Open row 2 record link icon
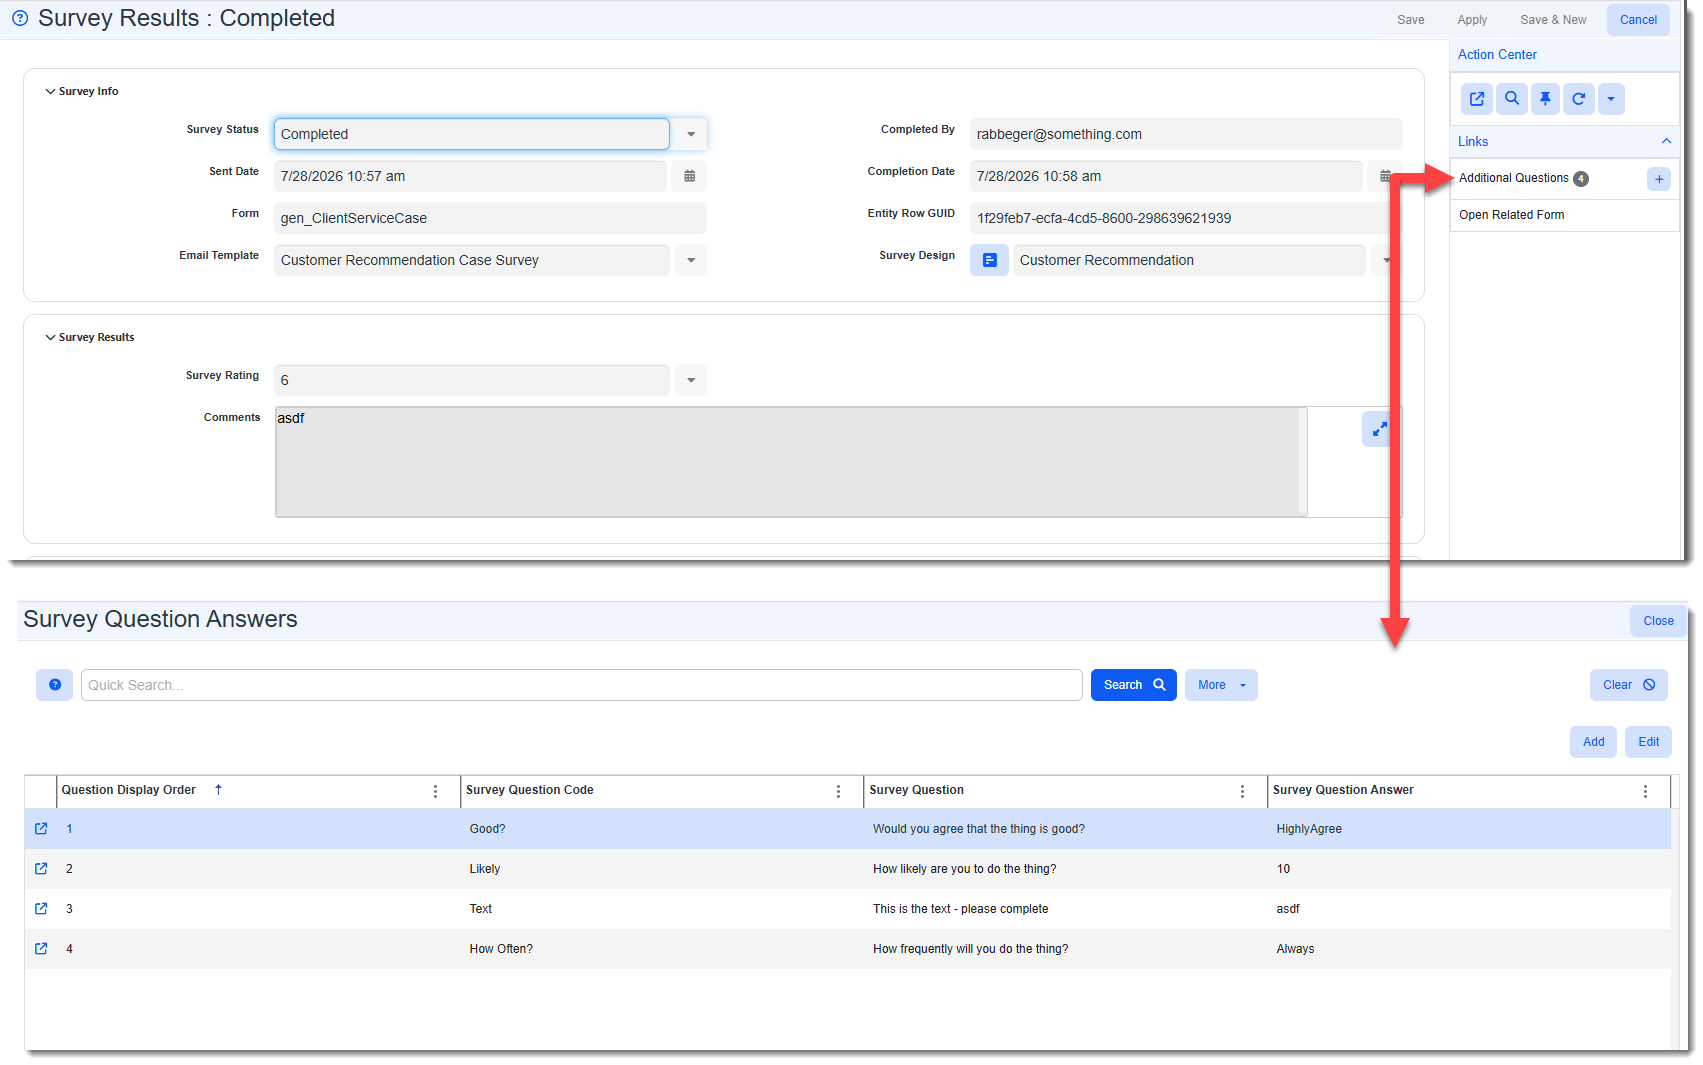The width and height of the screenshot is (1703, 1065). pyautogui.click(x=41, y=869)
